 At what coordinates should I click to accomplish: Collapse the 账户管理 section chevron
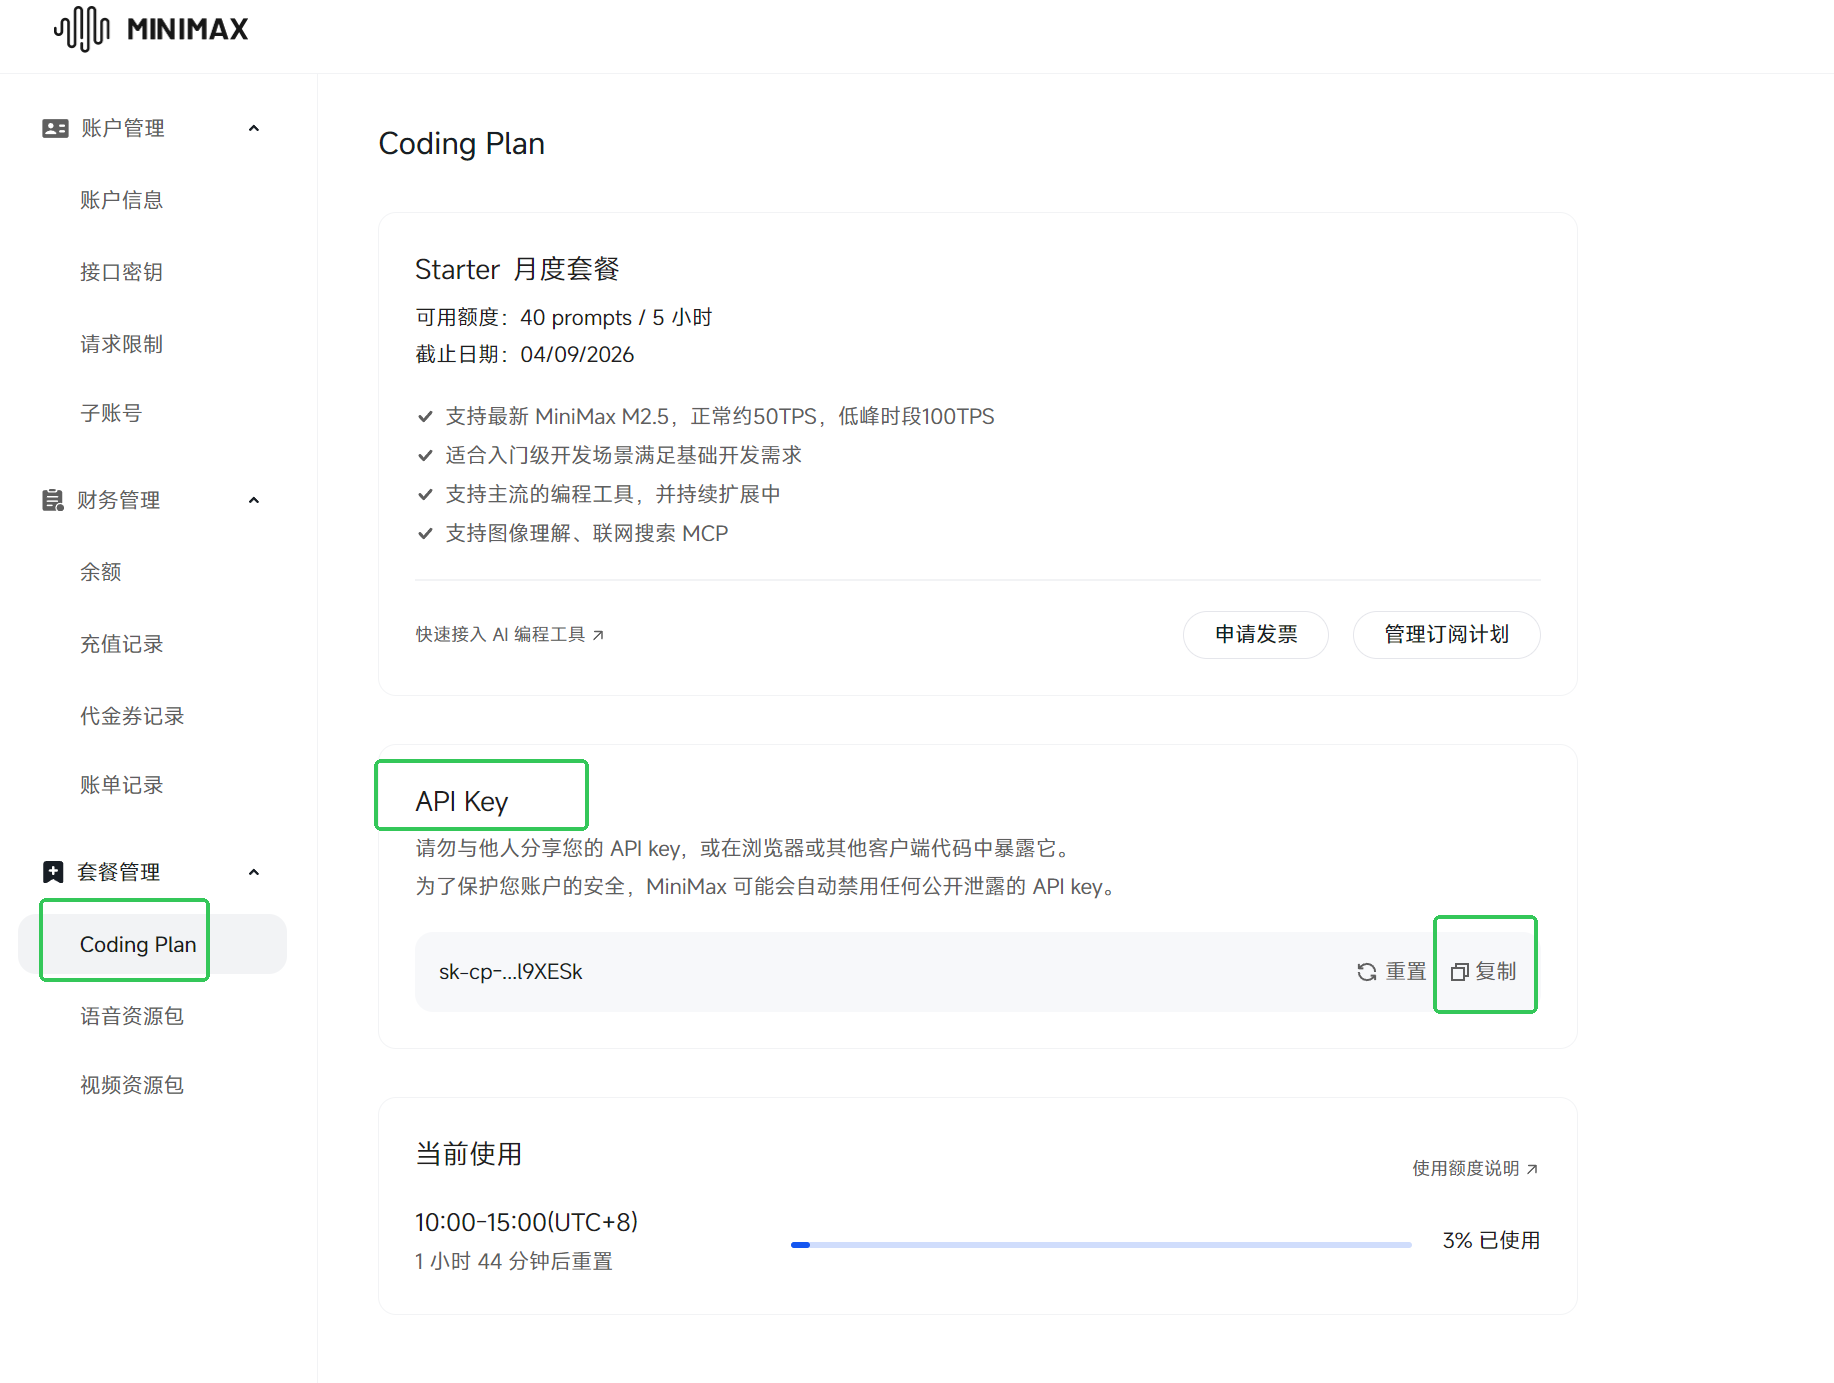click(254, 128)
